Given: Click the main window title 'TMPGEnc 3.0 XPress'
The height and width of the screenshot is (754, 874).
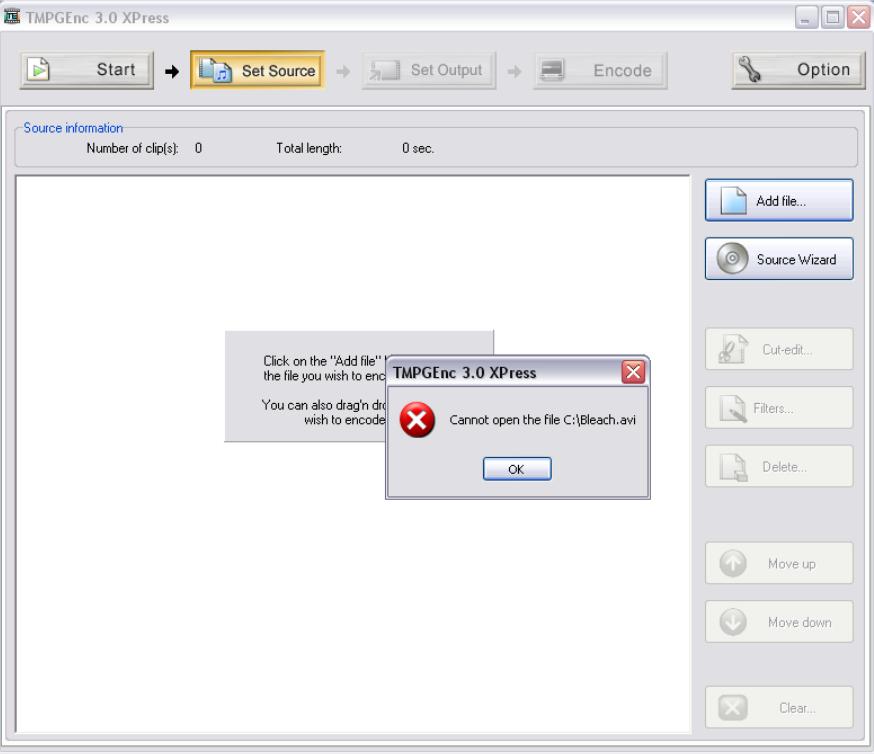Looking at the screenshot, I should point(97,18).
